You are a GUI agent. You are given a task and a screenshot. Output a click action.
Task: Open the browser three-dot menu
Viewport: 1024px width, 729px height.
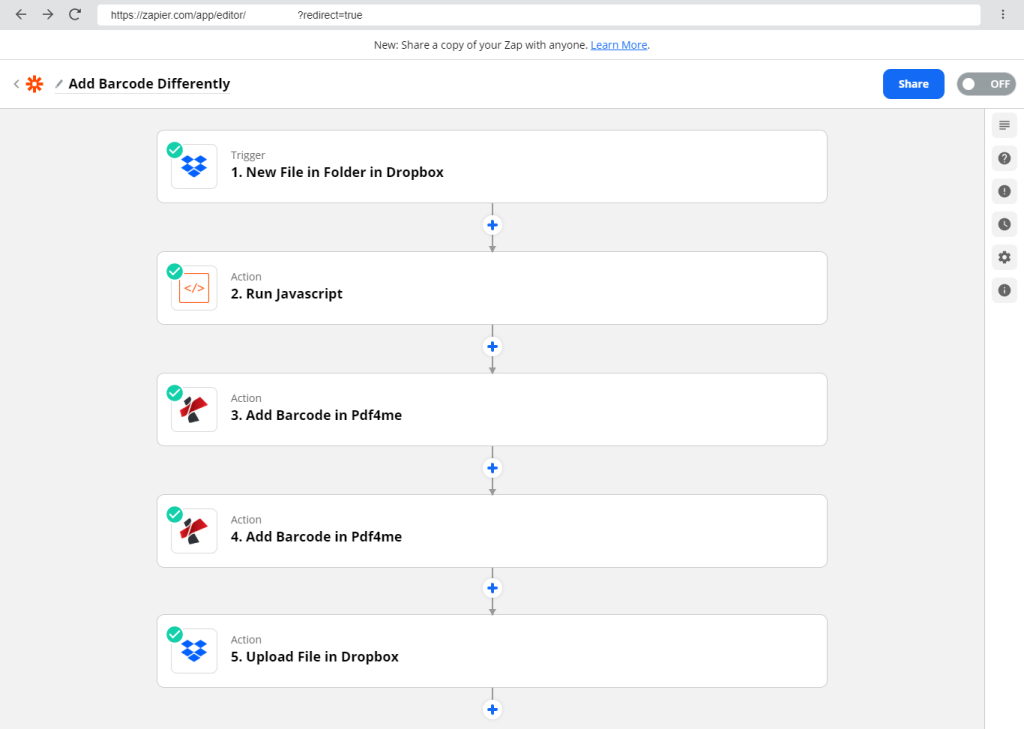(x=1003, y=14)
